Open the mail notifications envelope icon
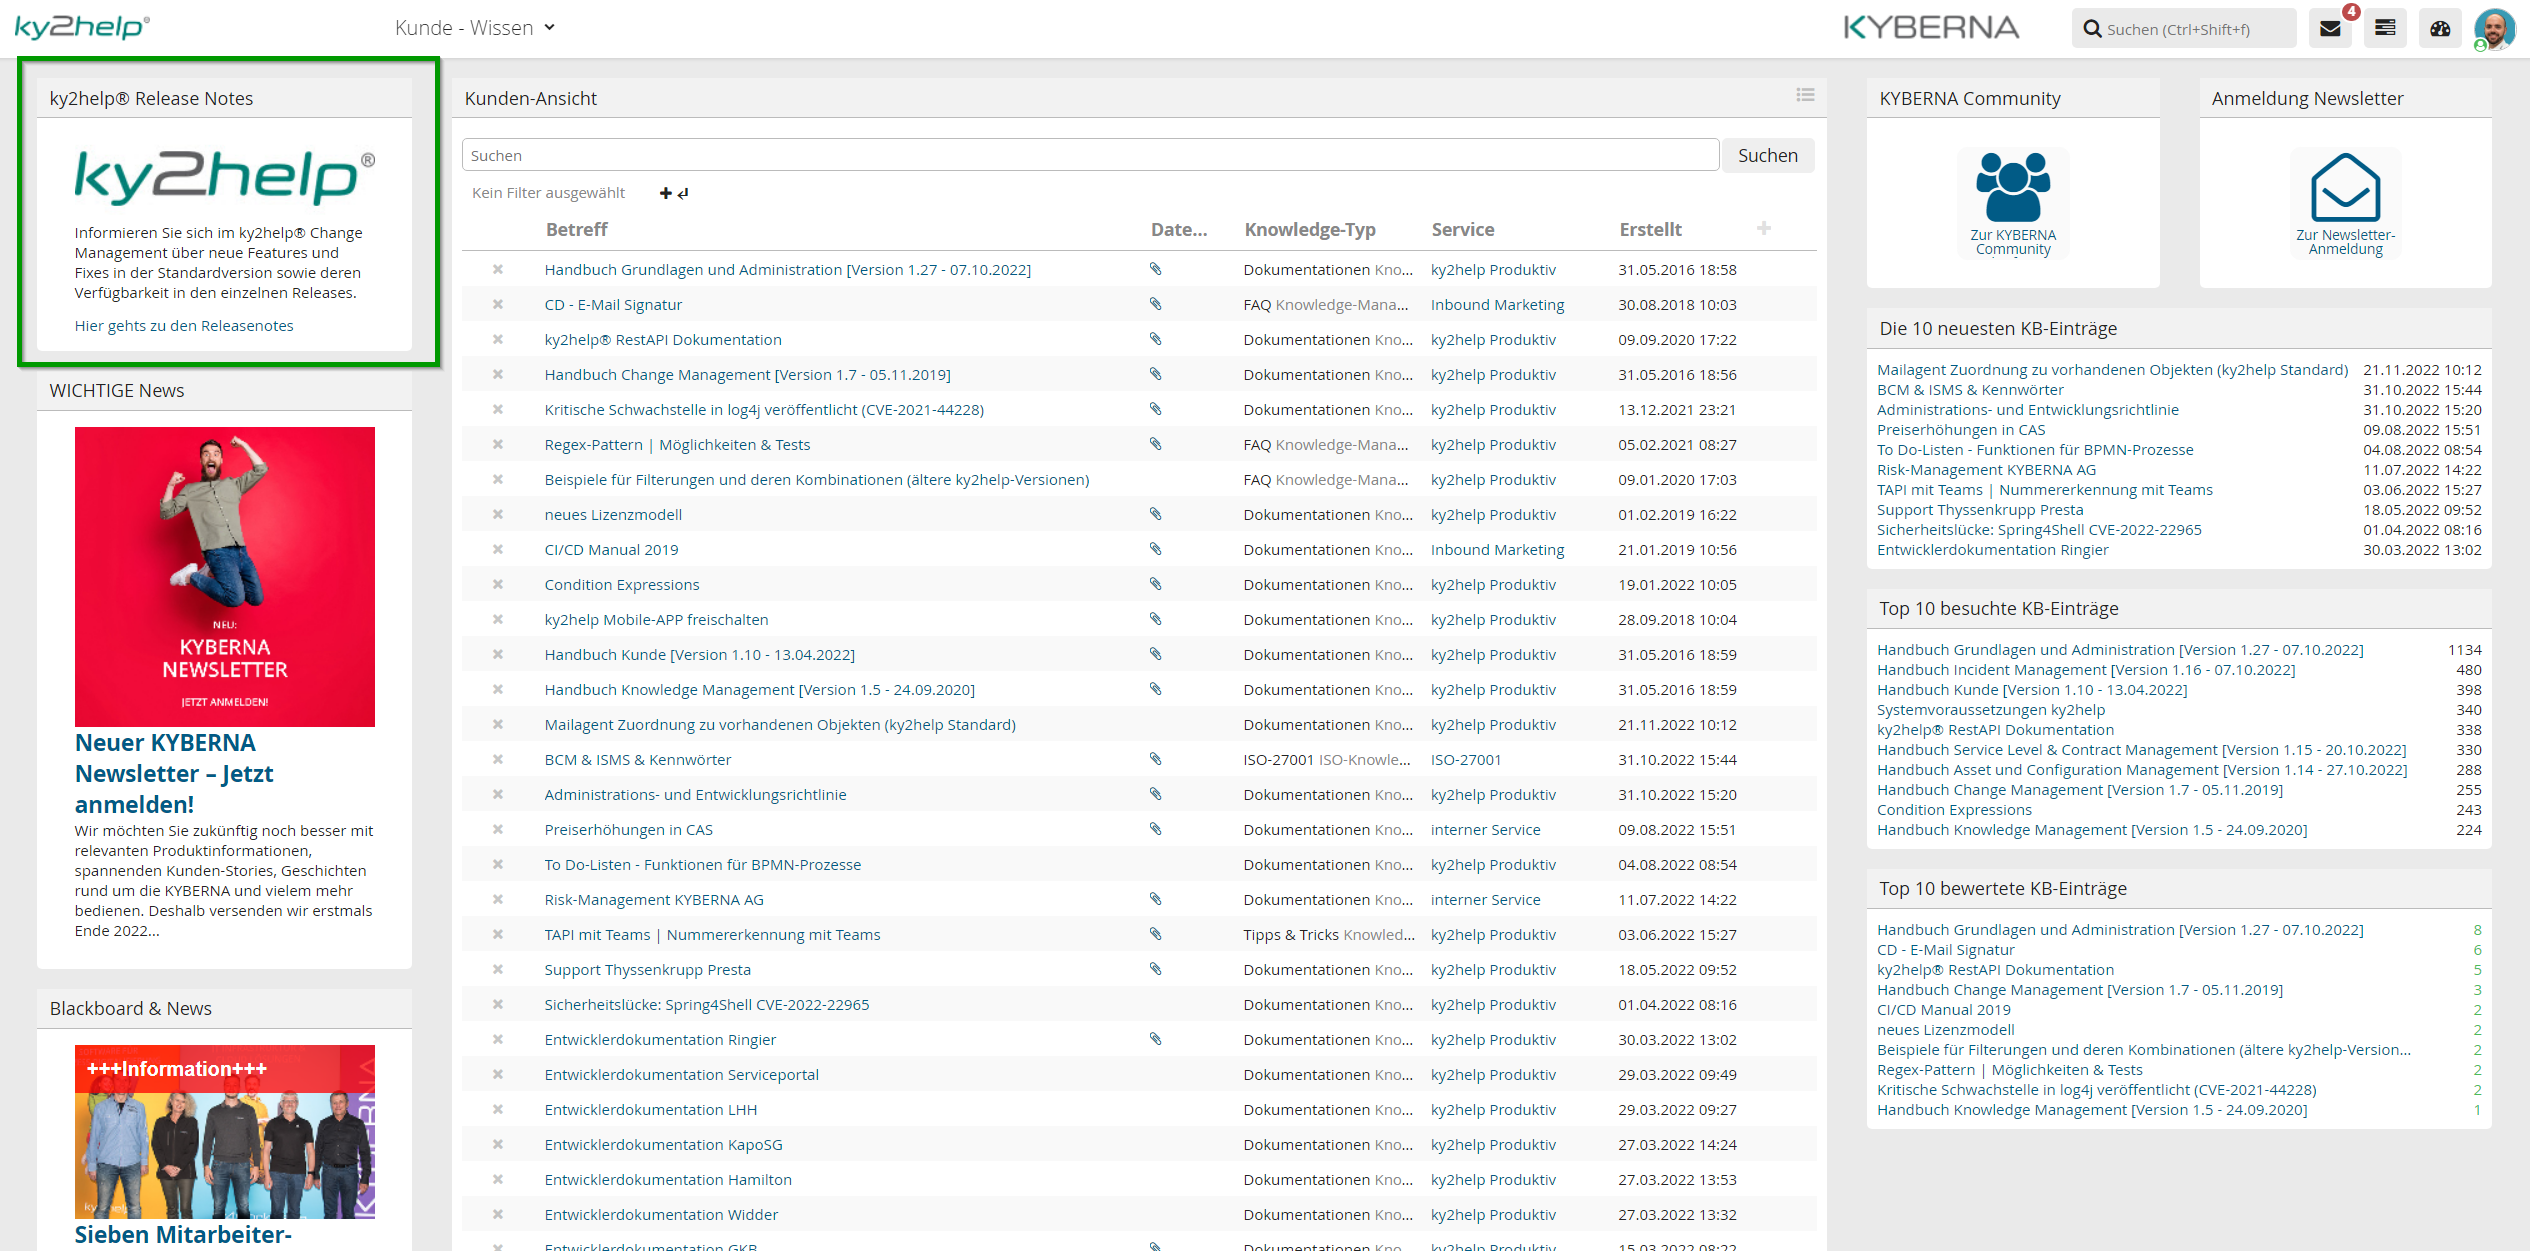The image size is (2530, 1251). point(2330,28)
